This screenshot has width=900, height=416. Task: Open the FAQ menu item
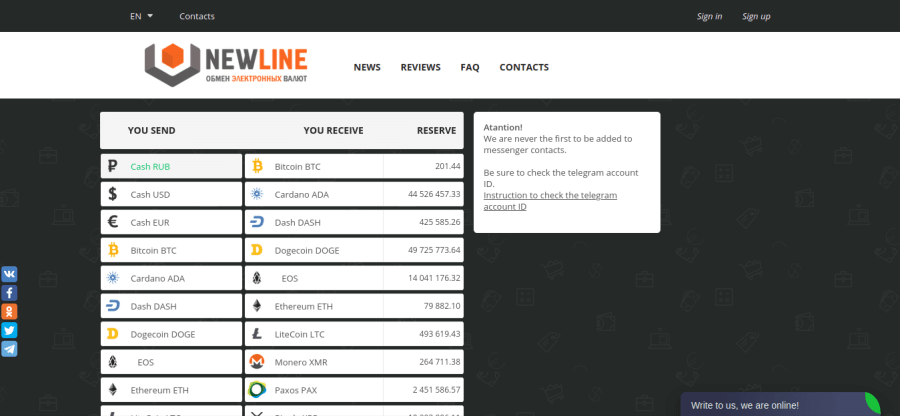click(470, 67)
